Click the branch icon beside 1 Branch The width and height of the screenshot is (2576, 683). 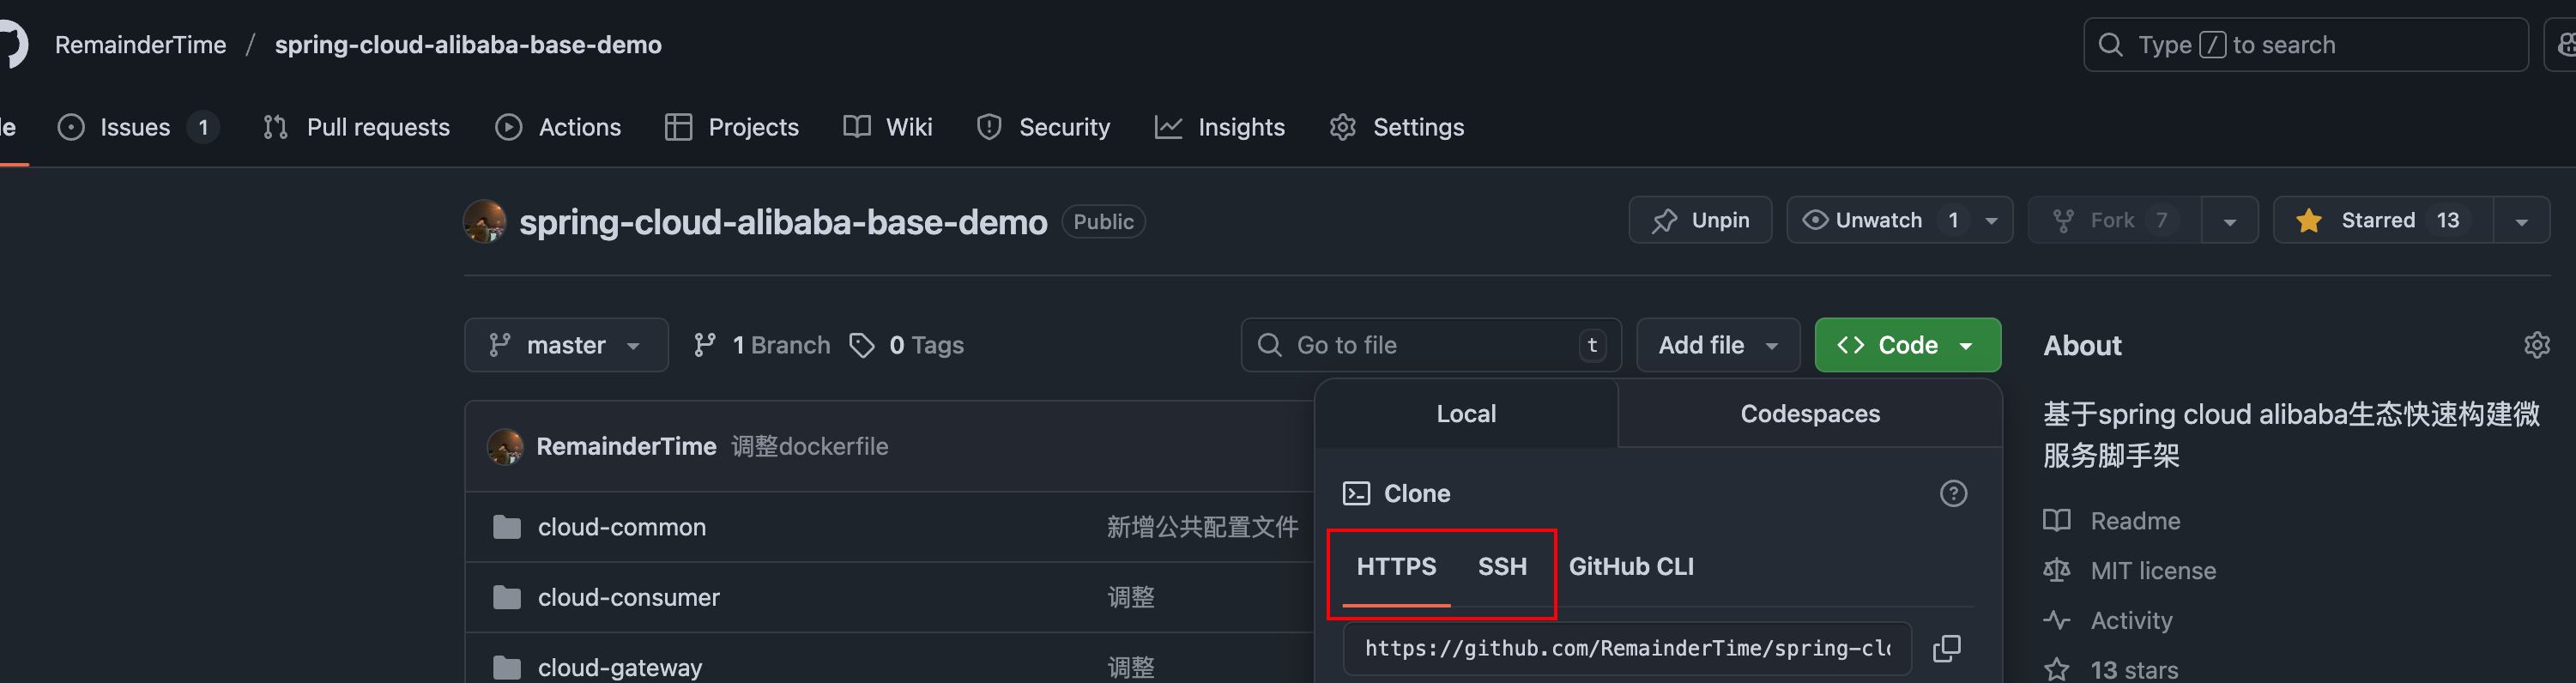click(x=705, y=345)
